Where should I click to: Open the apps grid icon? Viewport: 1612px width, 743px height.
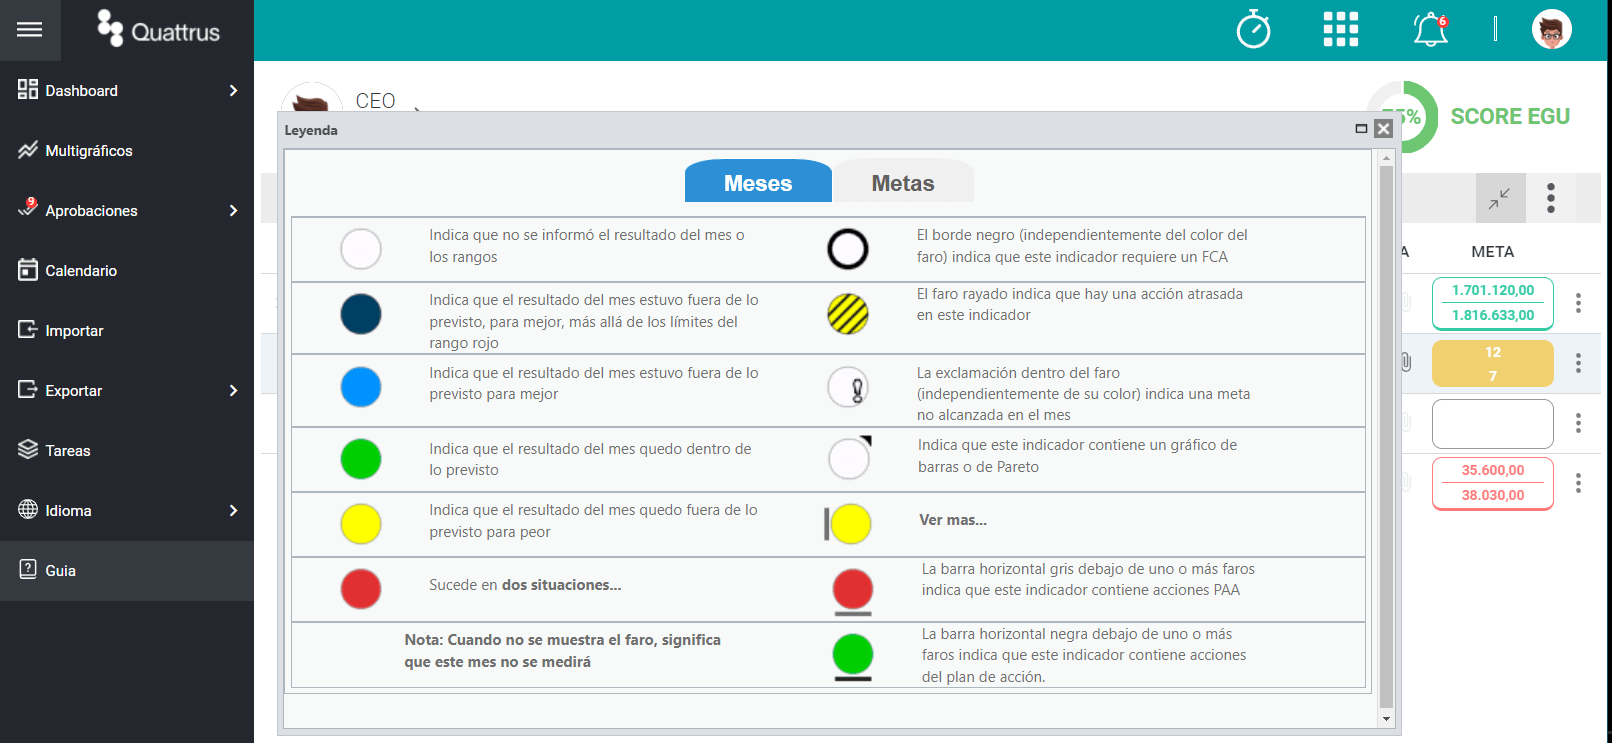coord(1341,29)
